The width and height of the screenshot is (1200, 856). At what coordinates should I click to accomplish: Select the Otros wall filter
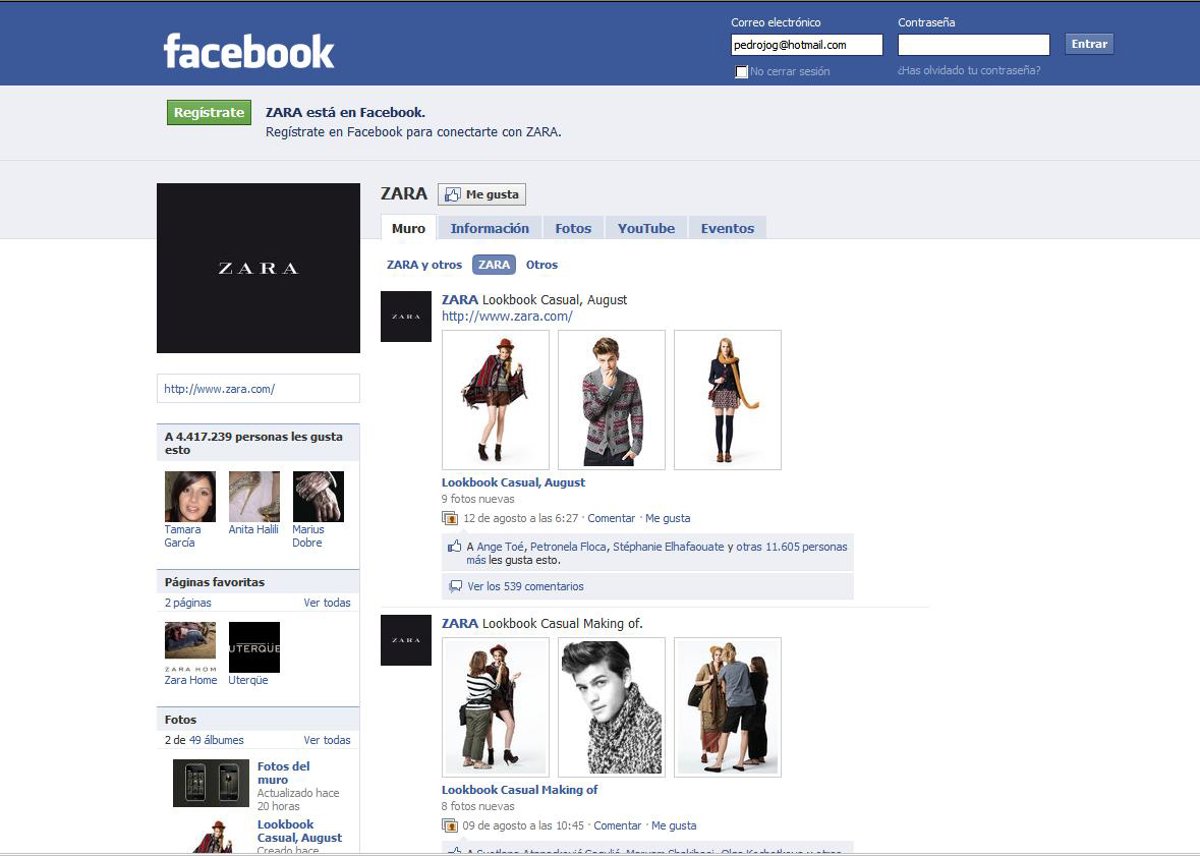click(542, 265)
